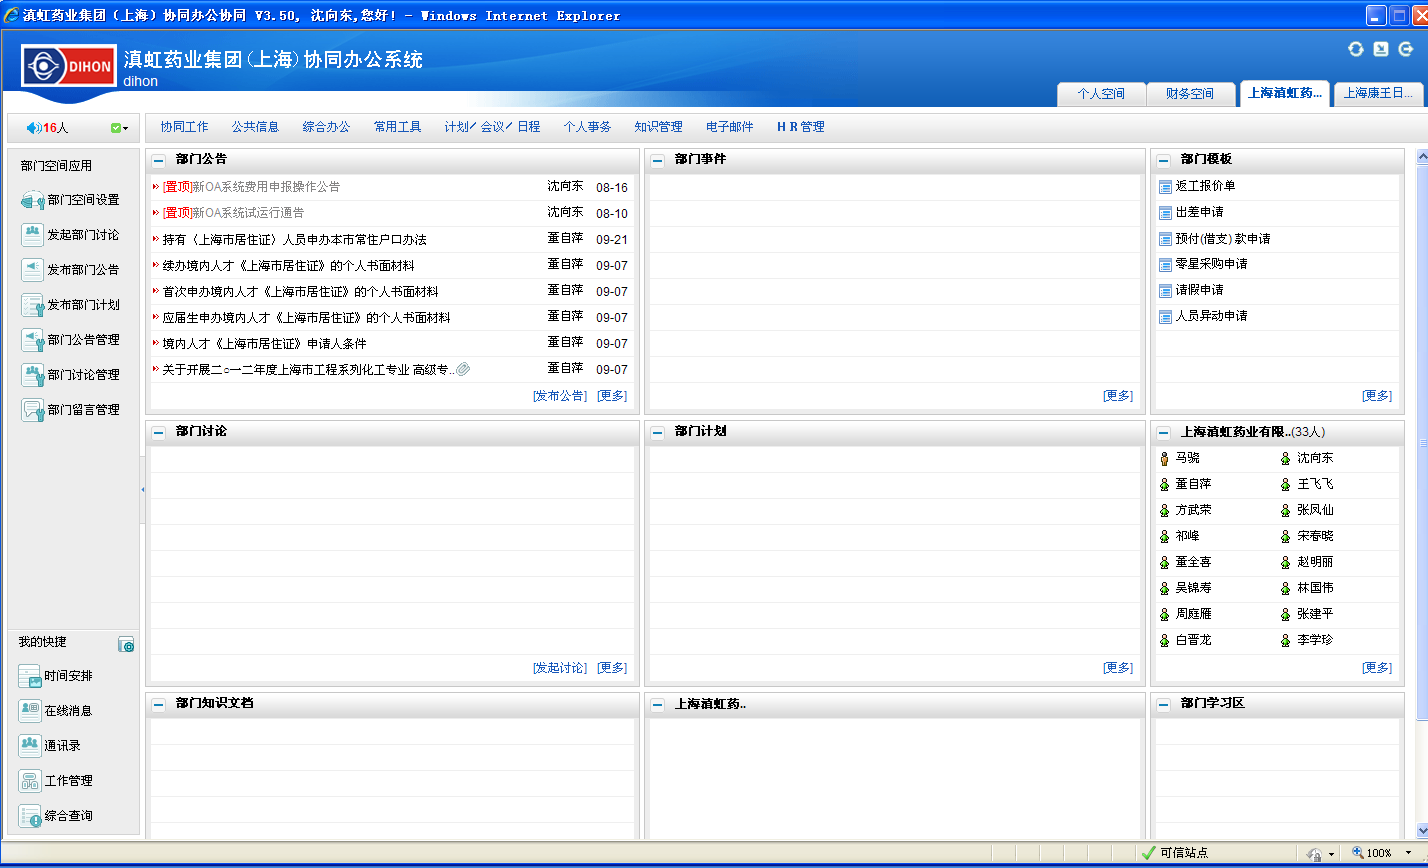Collapse the bottom-middle 上海滇虹药.. panel

pos(658,705)
